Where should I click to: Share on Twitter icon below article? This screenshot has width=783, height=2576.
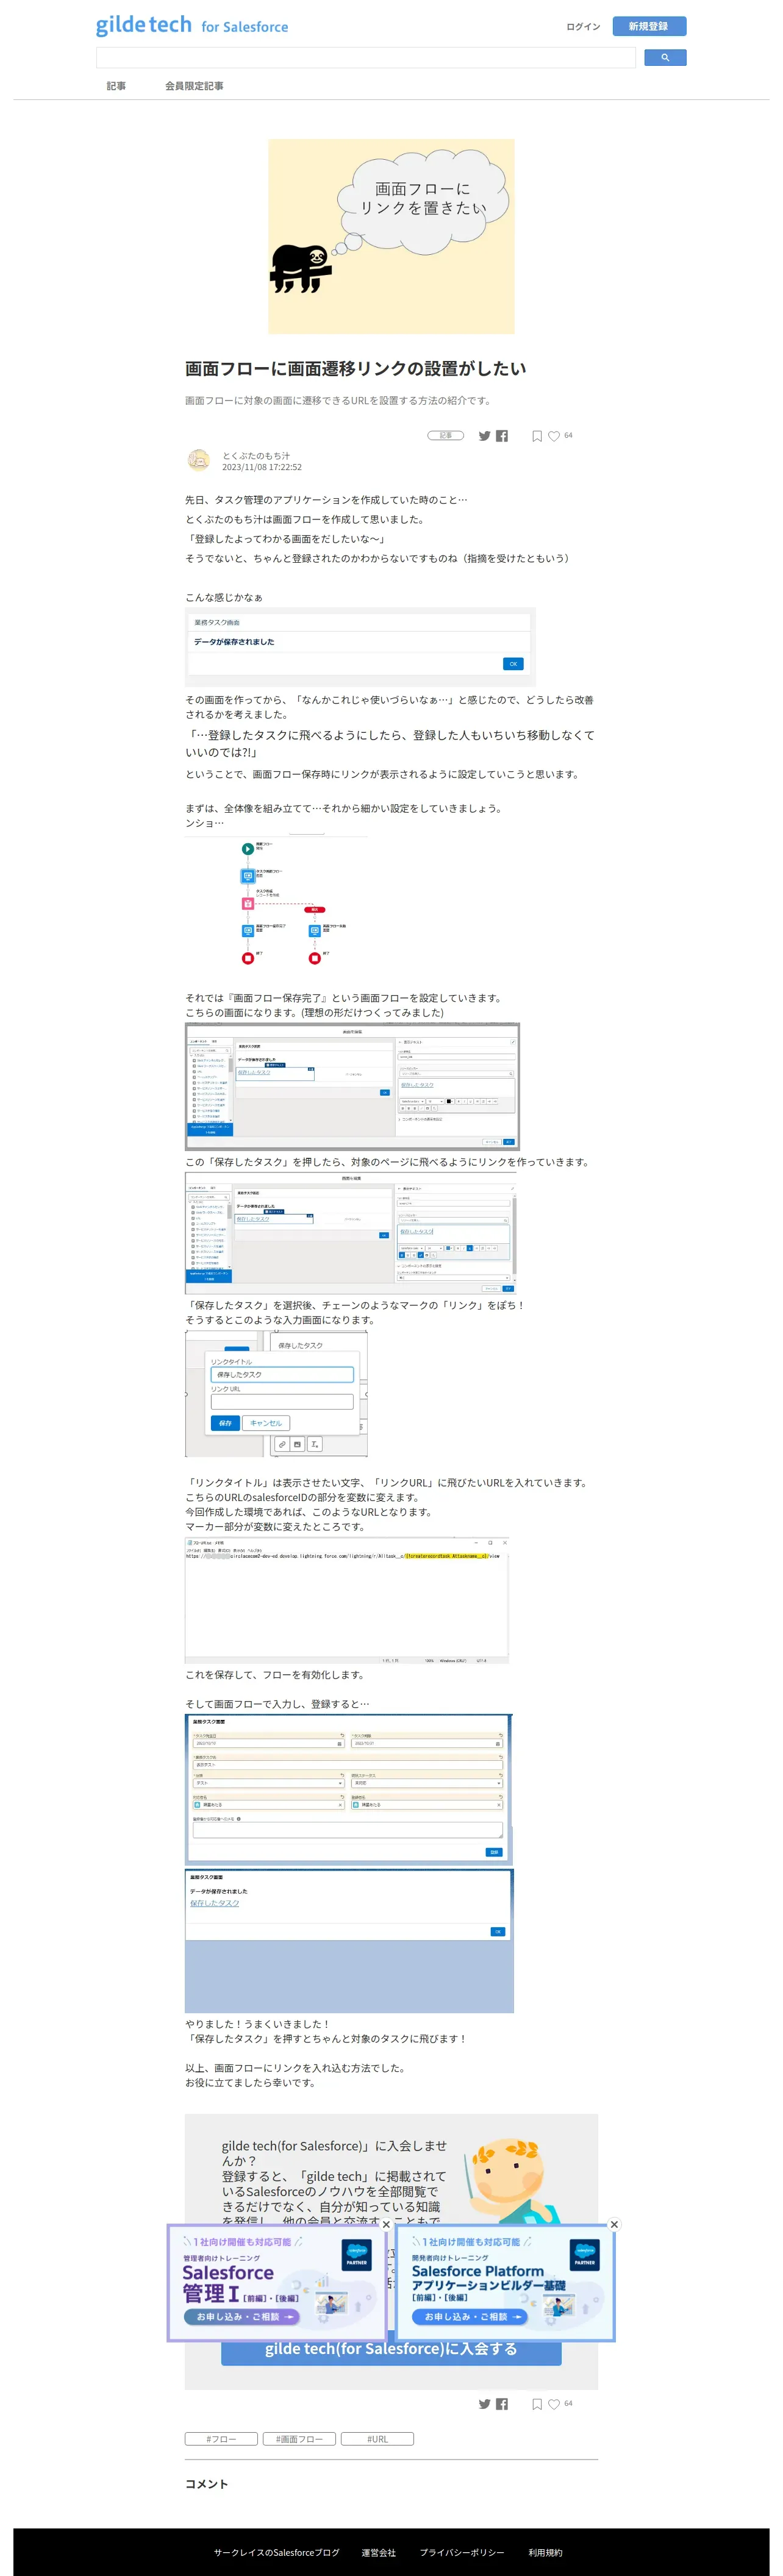pyautogui.click(x=484, y=2404)
